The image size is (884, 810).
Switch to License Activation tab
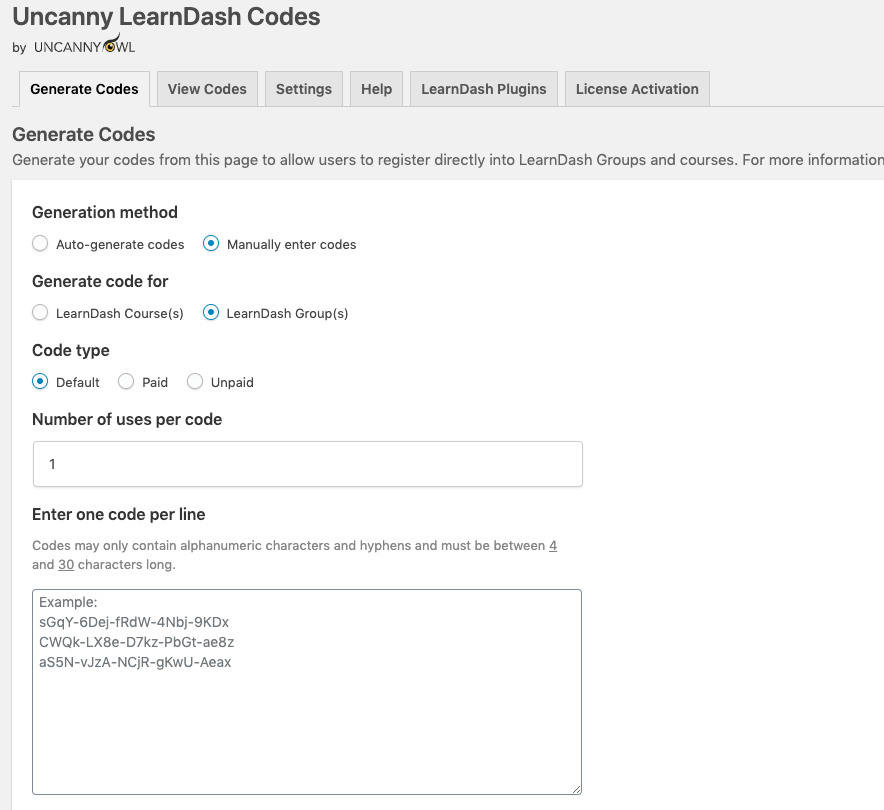pyautogui.click(x=637, y=89)
